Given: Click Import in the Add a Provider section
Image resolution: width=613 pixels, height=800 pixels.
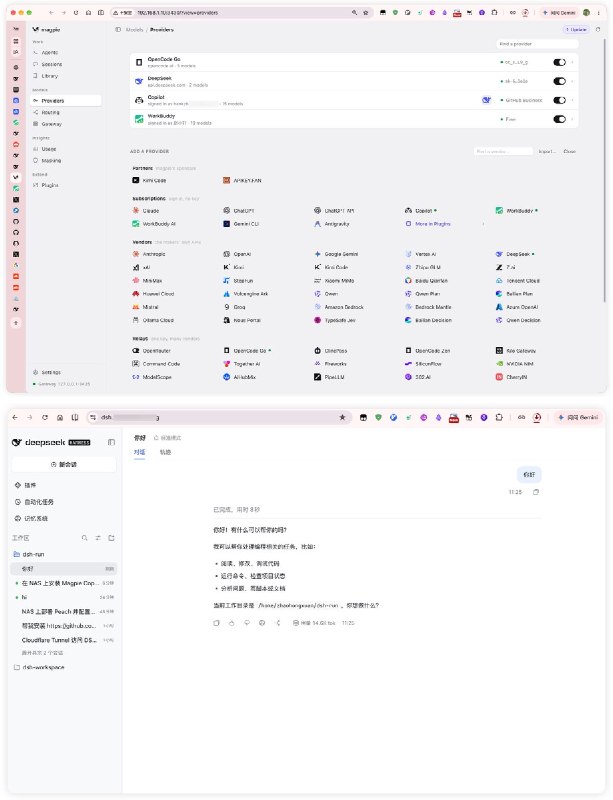Looking at the screenshot, I should coord(547,152).
